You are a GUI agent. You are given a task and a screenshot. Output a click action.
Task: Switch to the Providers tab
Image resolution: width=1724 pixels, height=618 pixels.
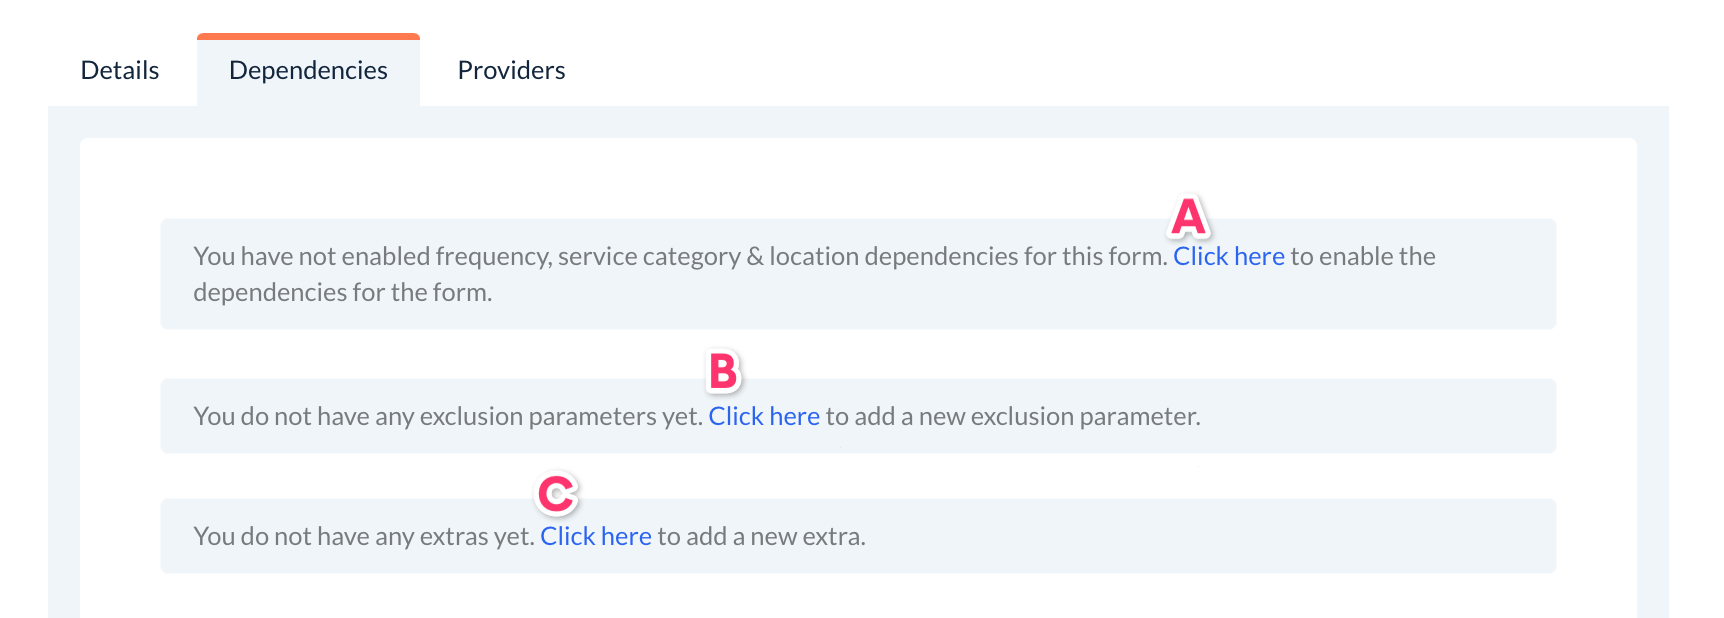[x=511, y=71]
